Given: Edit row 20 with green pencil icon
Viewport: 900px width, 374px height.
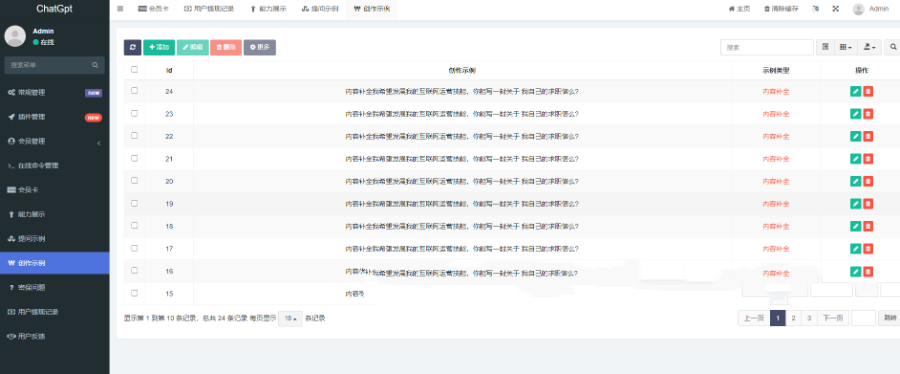Looking at the screenshot, I should point(855,181).
